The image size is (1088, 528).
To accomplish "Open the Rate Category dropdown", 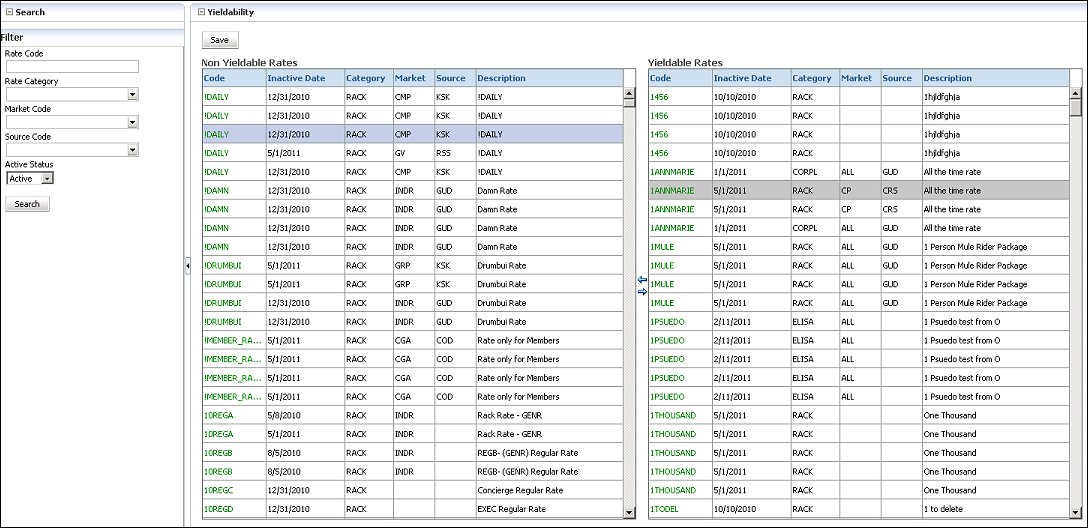I will 132,95.
